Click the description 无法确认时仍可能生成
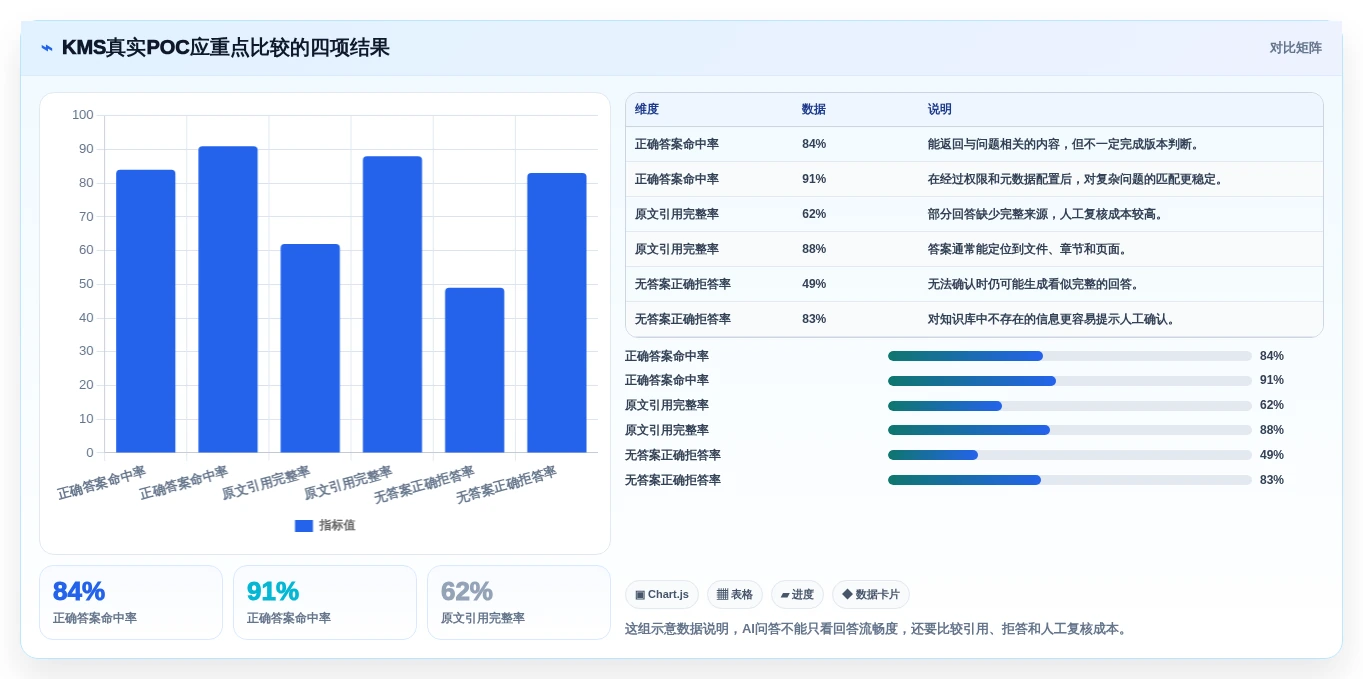 tap(1034, 284)
